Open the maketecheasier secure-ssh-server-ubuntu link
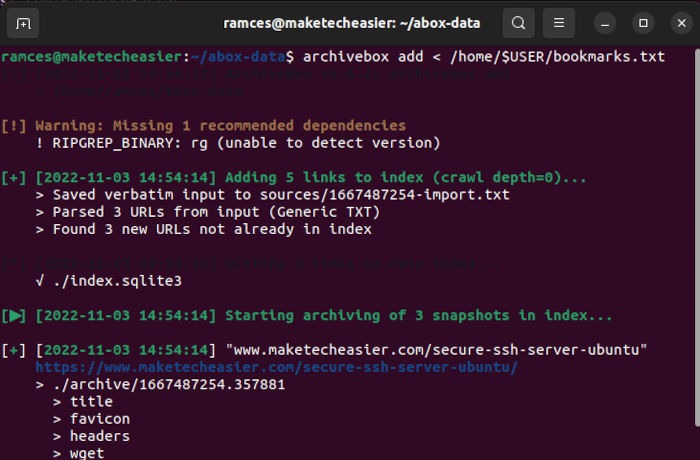 [277, 367]
